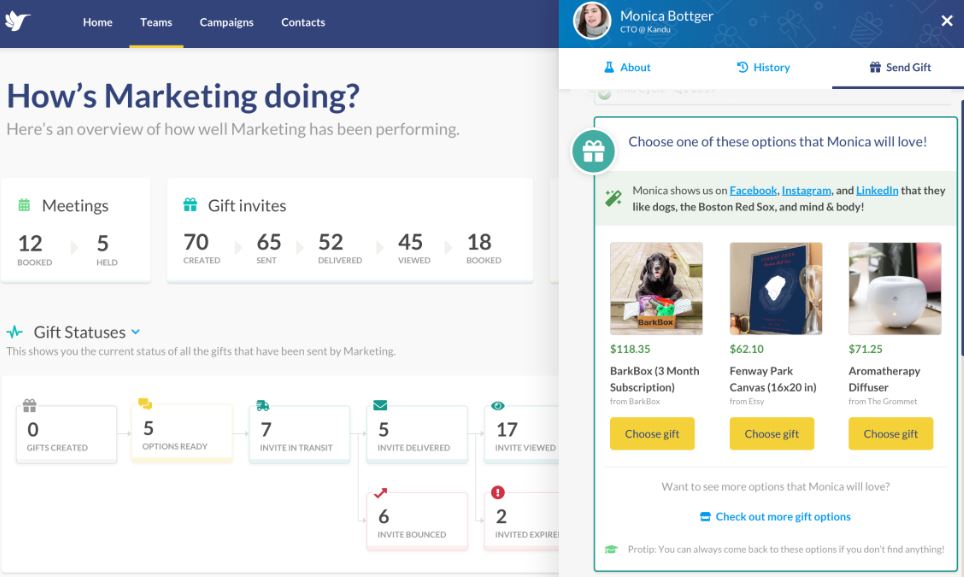Click the $71.25 price label
Image resolution: width=964 pixels, height=577 pixels.
(865, 349)
